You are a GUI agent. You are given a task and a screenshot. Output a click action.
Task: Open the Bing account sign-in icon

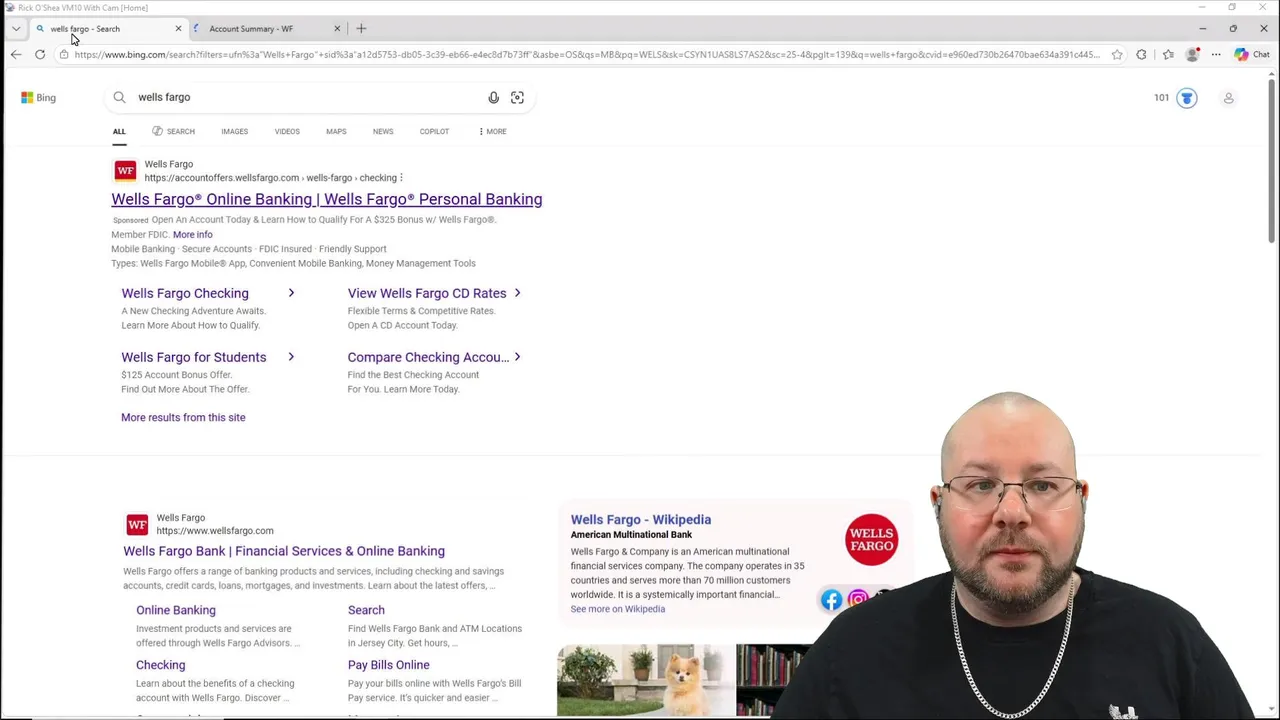pos(1228,98)
